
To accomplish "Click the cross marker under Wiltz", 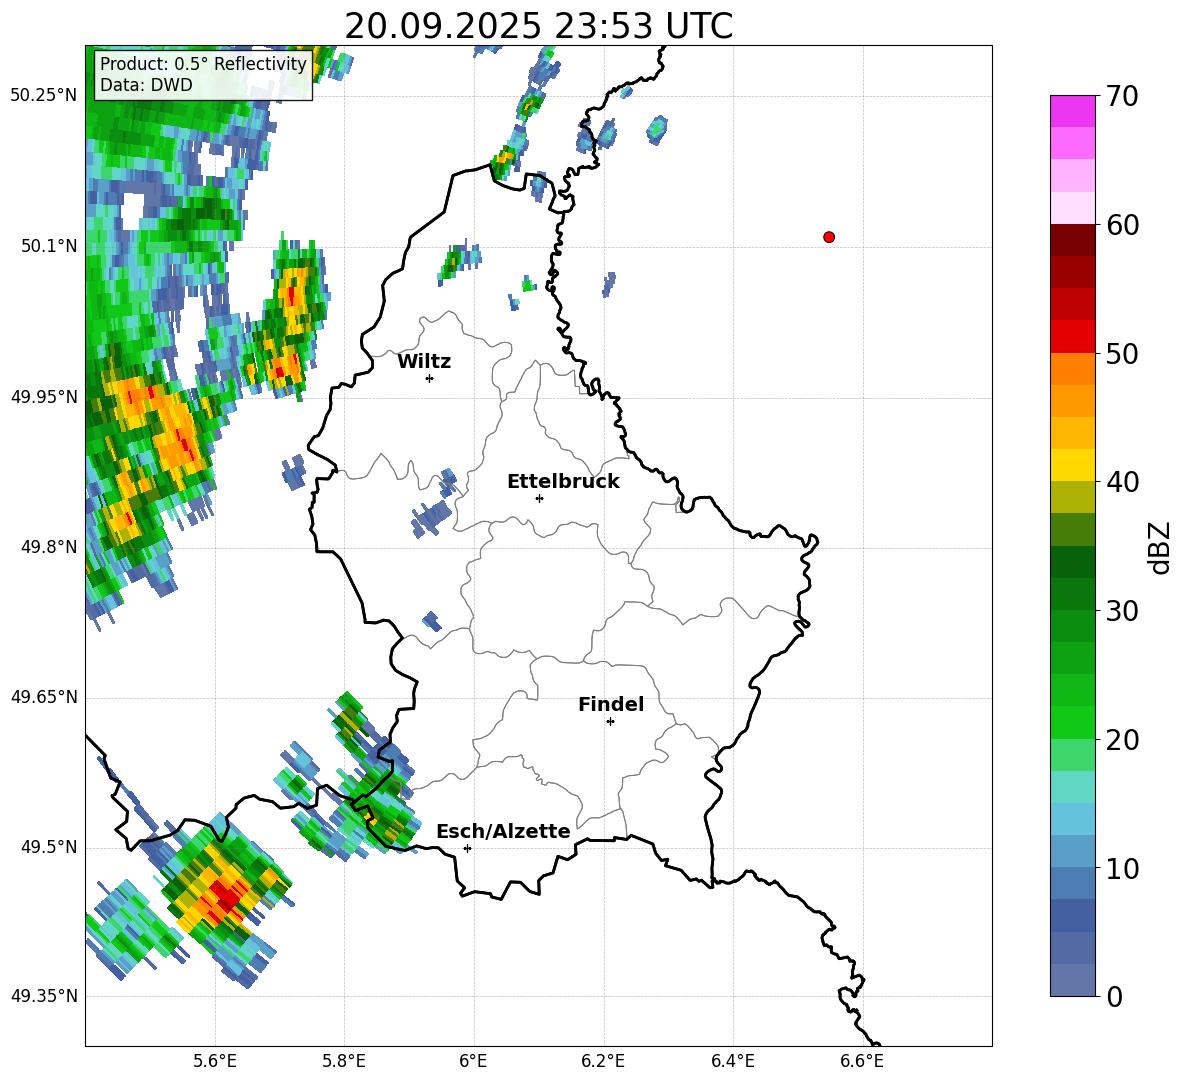I will coord(430,378).
